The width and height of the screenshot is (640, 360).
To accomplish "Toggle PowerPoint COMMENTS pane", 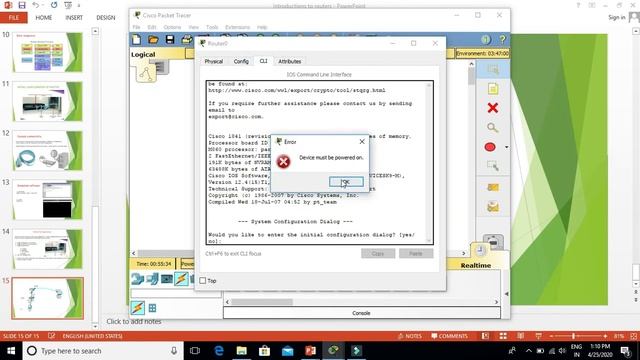I will coord(449,336).
